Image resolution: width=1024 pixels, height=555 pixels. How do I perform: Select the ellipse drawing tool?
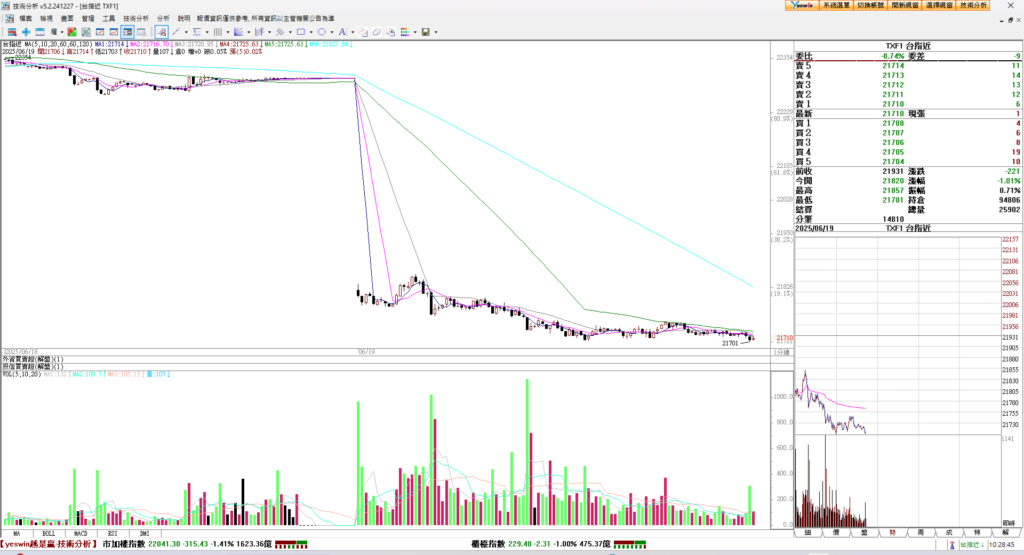(321, 32)
